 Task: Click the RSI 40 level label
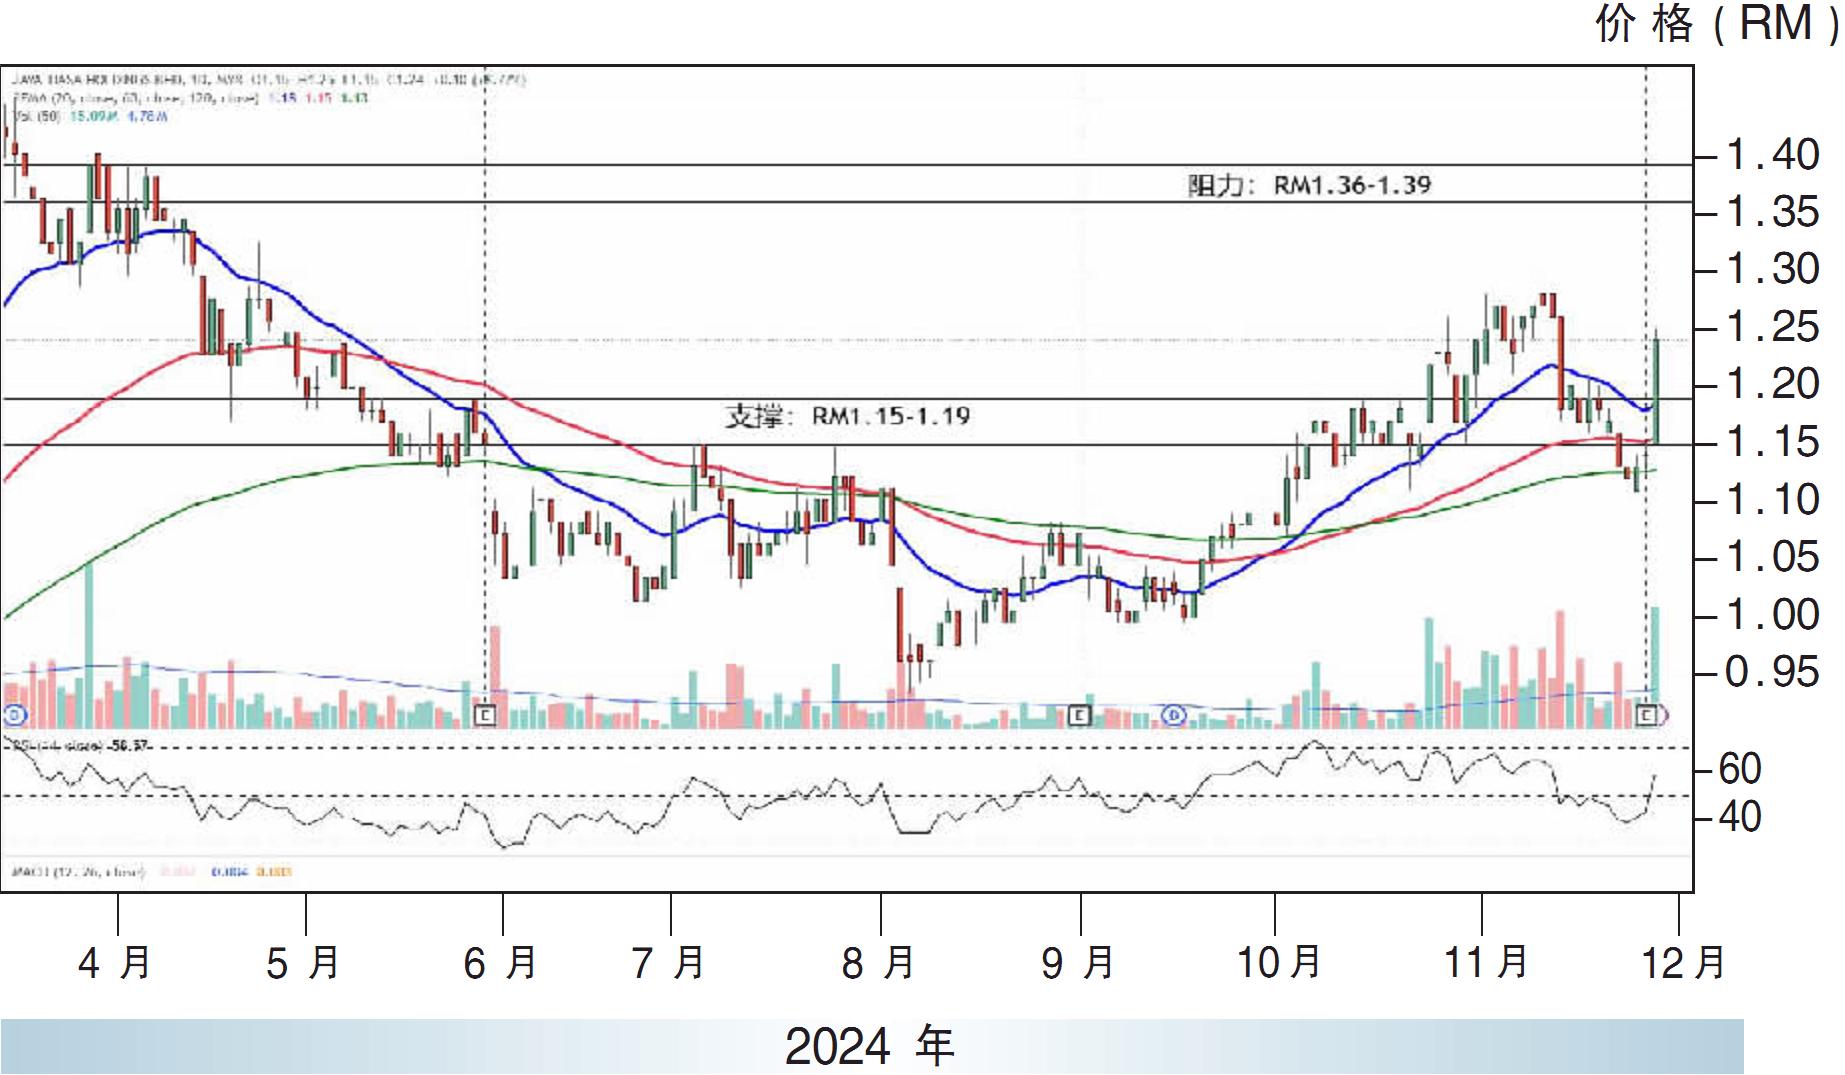pos(1741,817)
